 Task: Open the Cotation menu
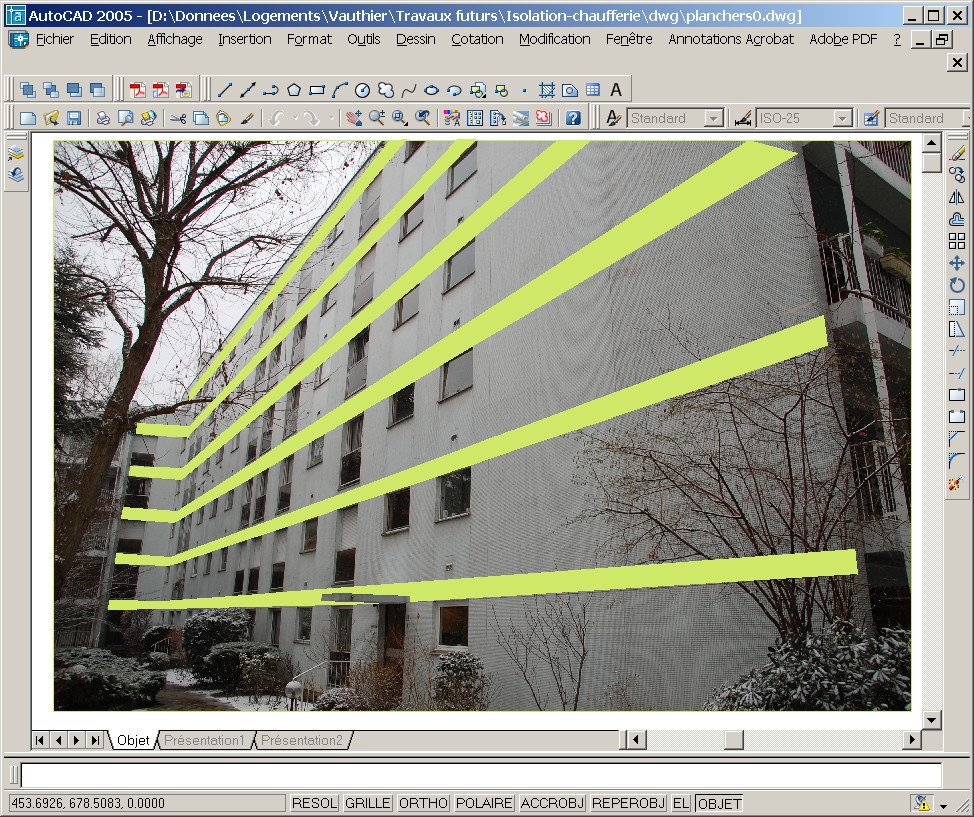477,39
